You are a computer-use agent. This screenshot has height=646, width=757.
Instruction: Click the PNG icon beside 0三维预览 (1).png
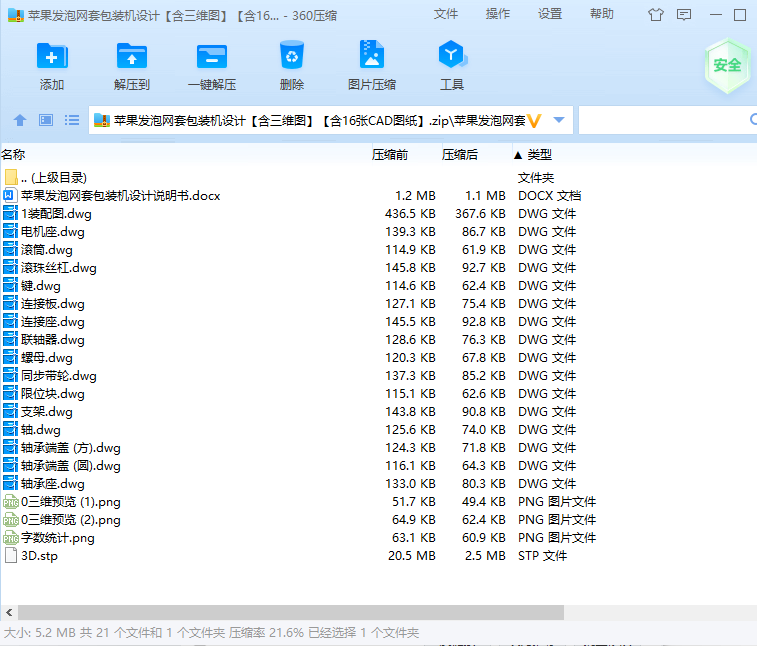[11, 502]
